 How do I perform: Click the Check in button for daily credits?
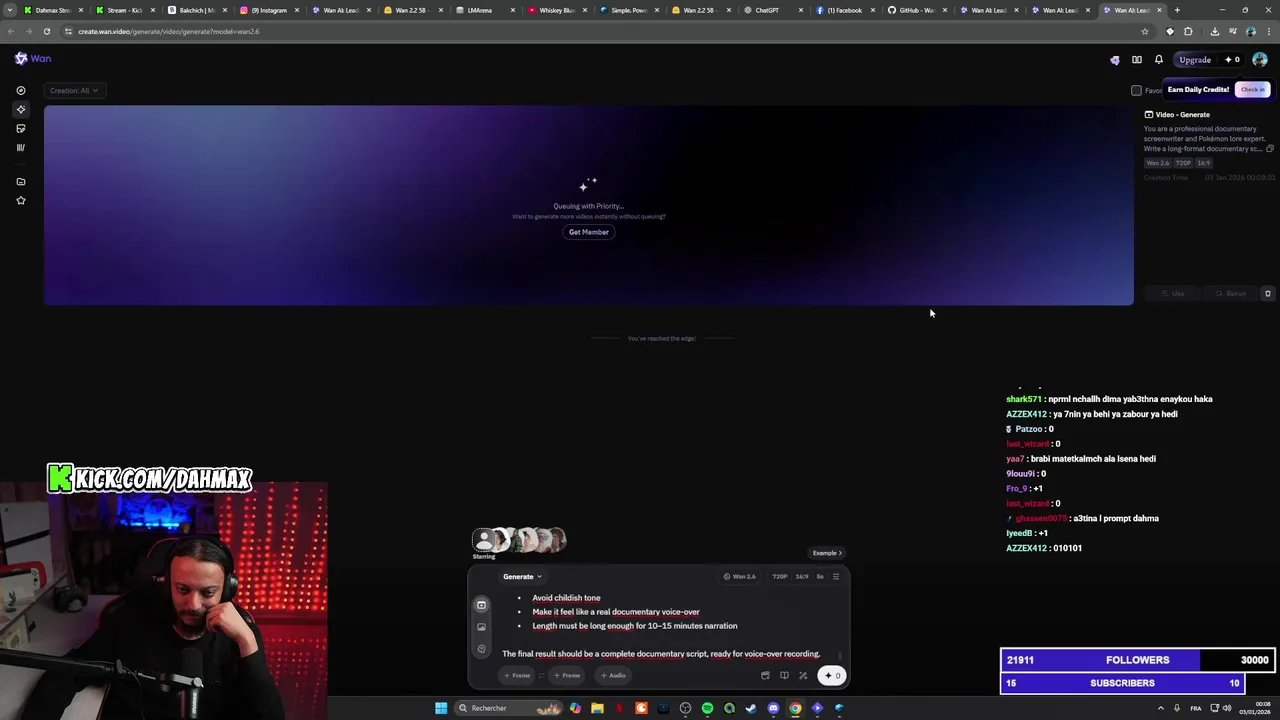point(1253,90)
